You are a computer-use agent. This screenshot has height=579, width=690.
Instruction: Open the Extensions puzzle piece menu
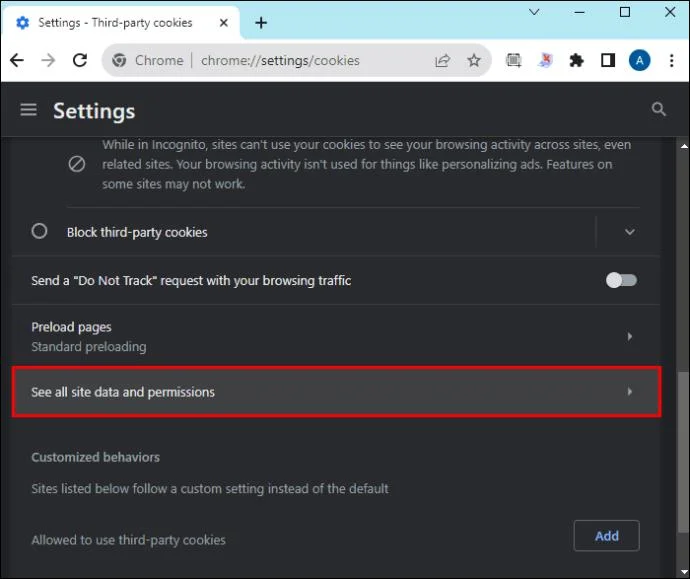point(576,60)
